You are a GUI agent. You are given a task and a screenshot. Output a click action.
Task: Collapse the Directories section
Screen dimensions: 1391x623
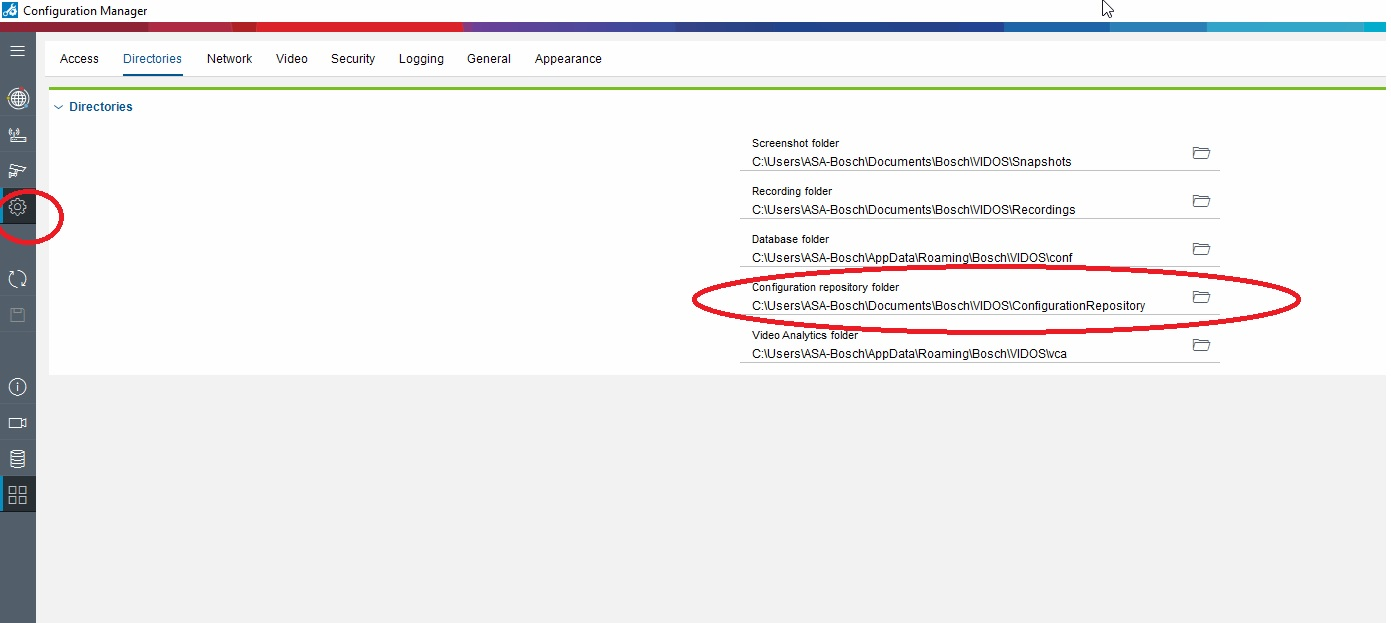pos(58,107)
